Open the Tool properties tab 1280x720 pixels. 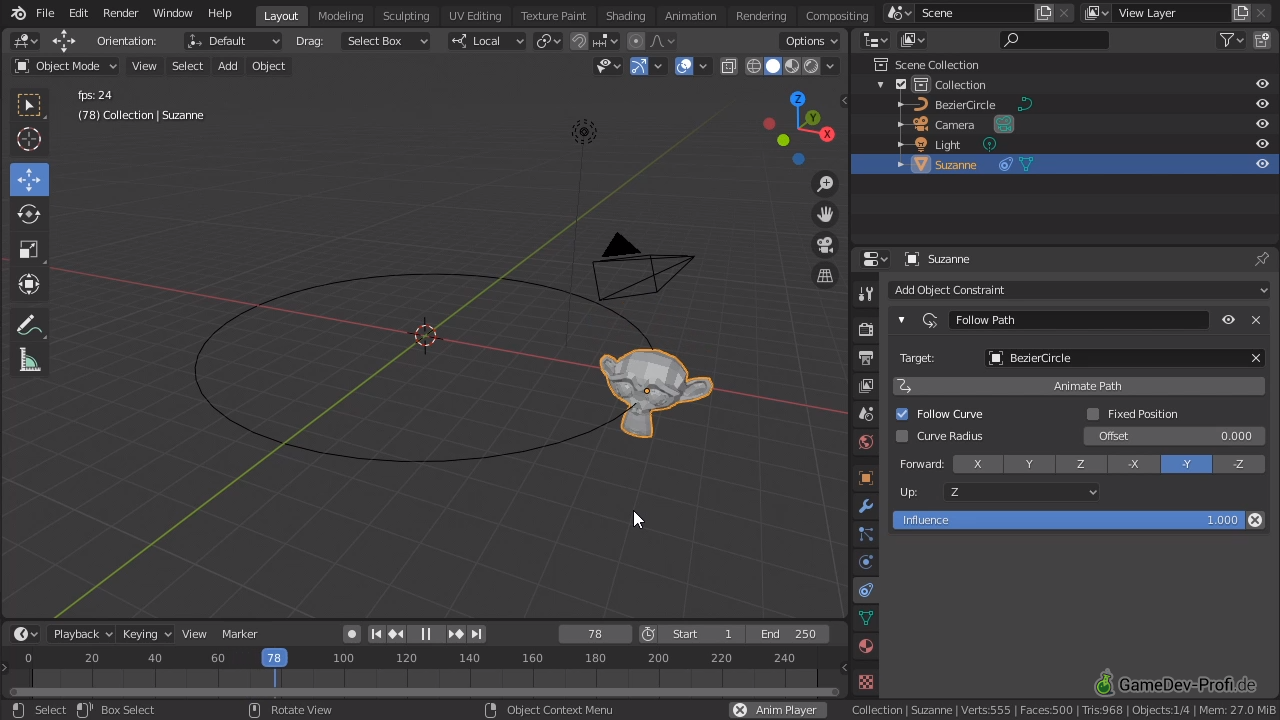tap(866, 294)
